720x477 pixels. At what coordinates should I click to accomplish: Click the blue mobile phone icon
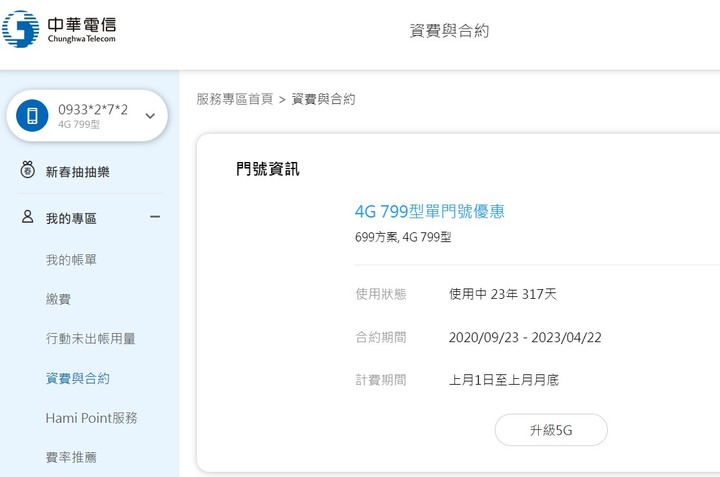coord(32,115)
